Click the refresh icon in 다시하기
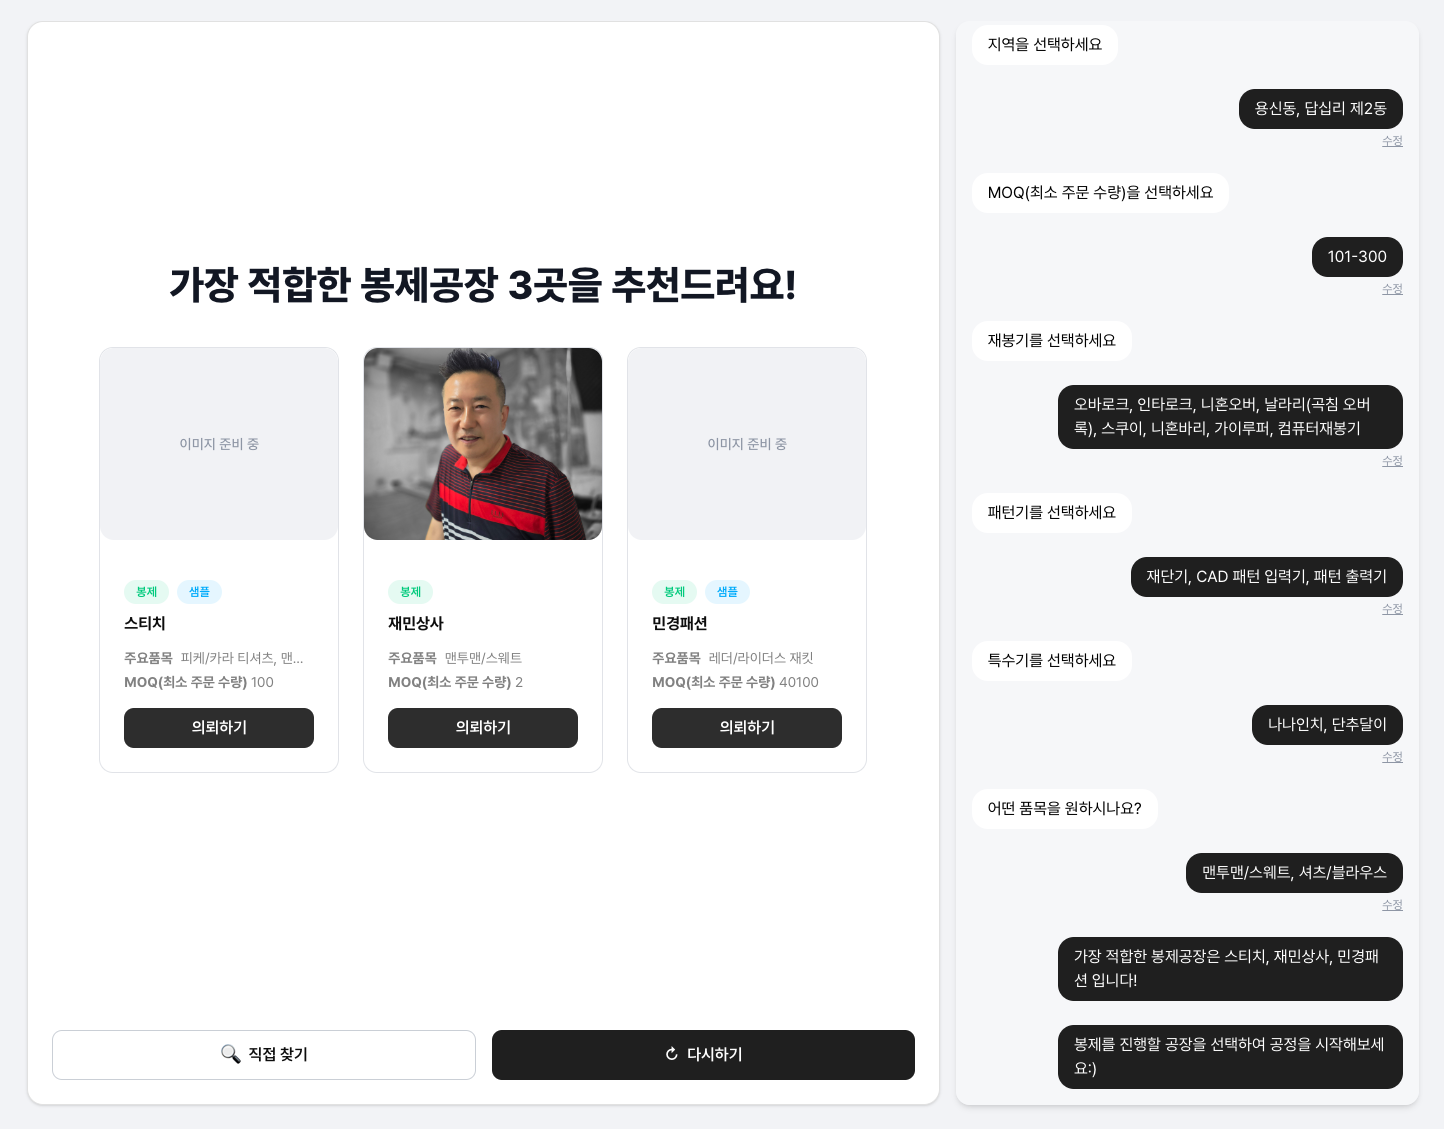Screen dimensions: 1444x1129 672,1054
